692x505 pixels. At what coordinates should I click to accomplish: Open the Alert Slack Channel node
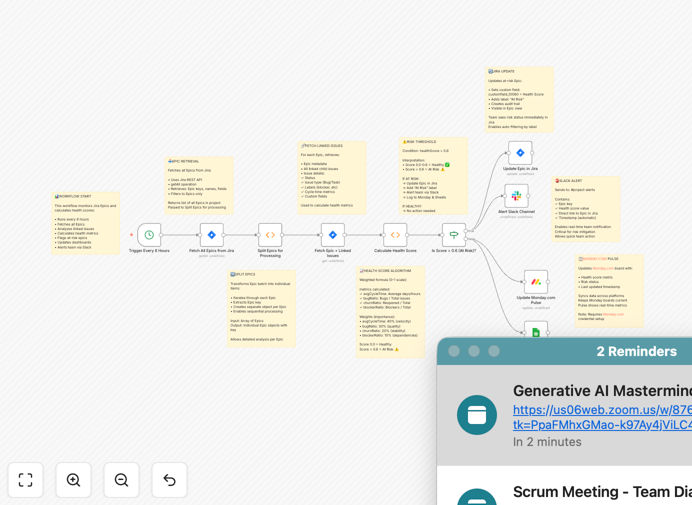(516, 196)
